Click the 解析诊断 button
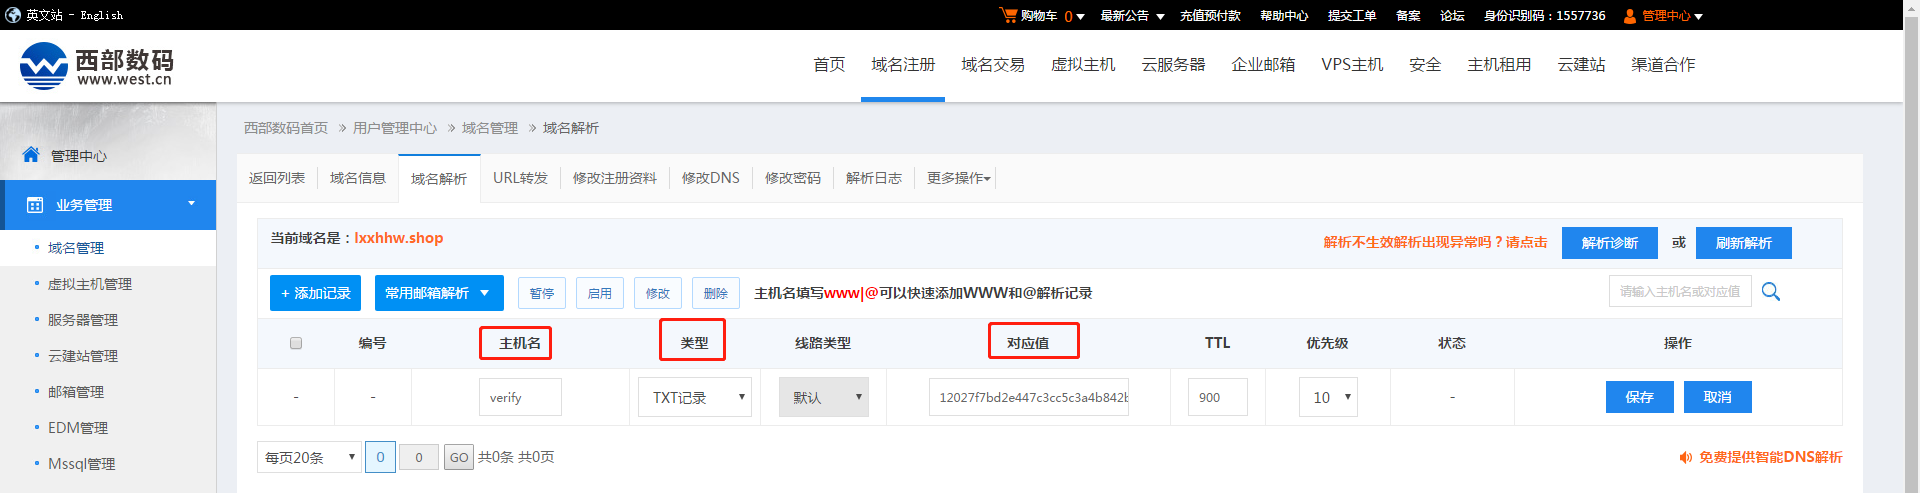This screenshot has width=1920, height=493. click(1609, 243)
